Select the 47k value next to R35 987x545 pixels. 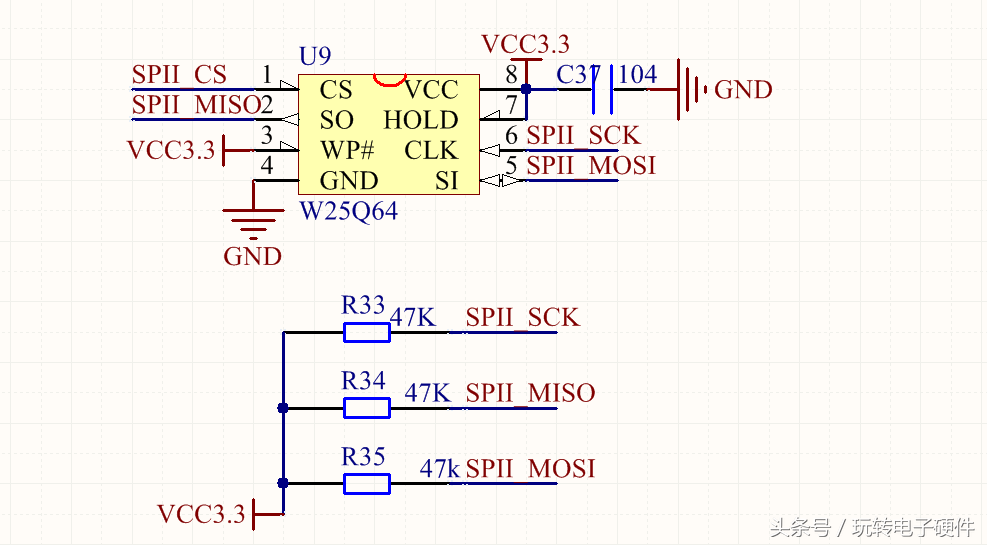click(x=440, y=469)
